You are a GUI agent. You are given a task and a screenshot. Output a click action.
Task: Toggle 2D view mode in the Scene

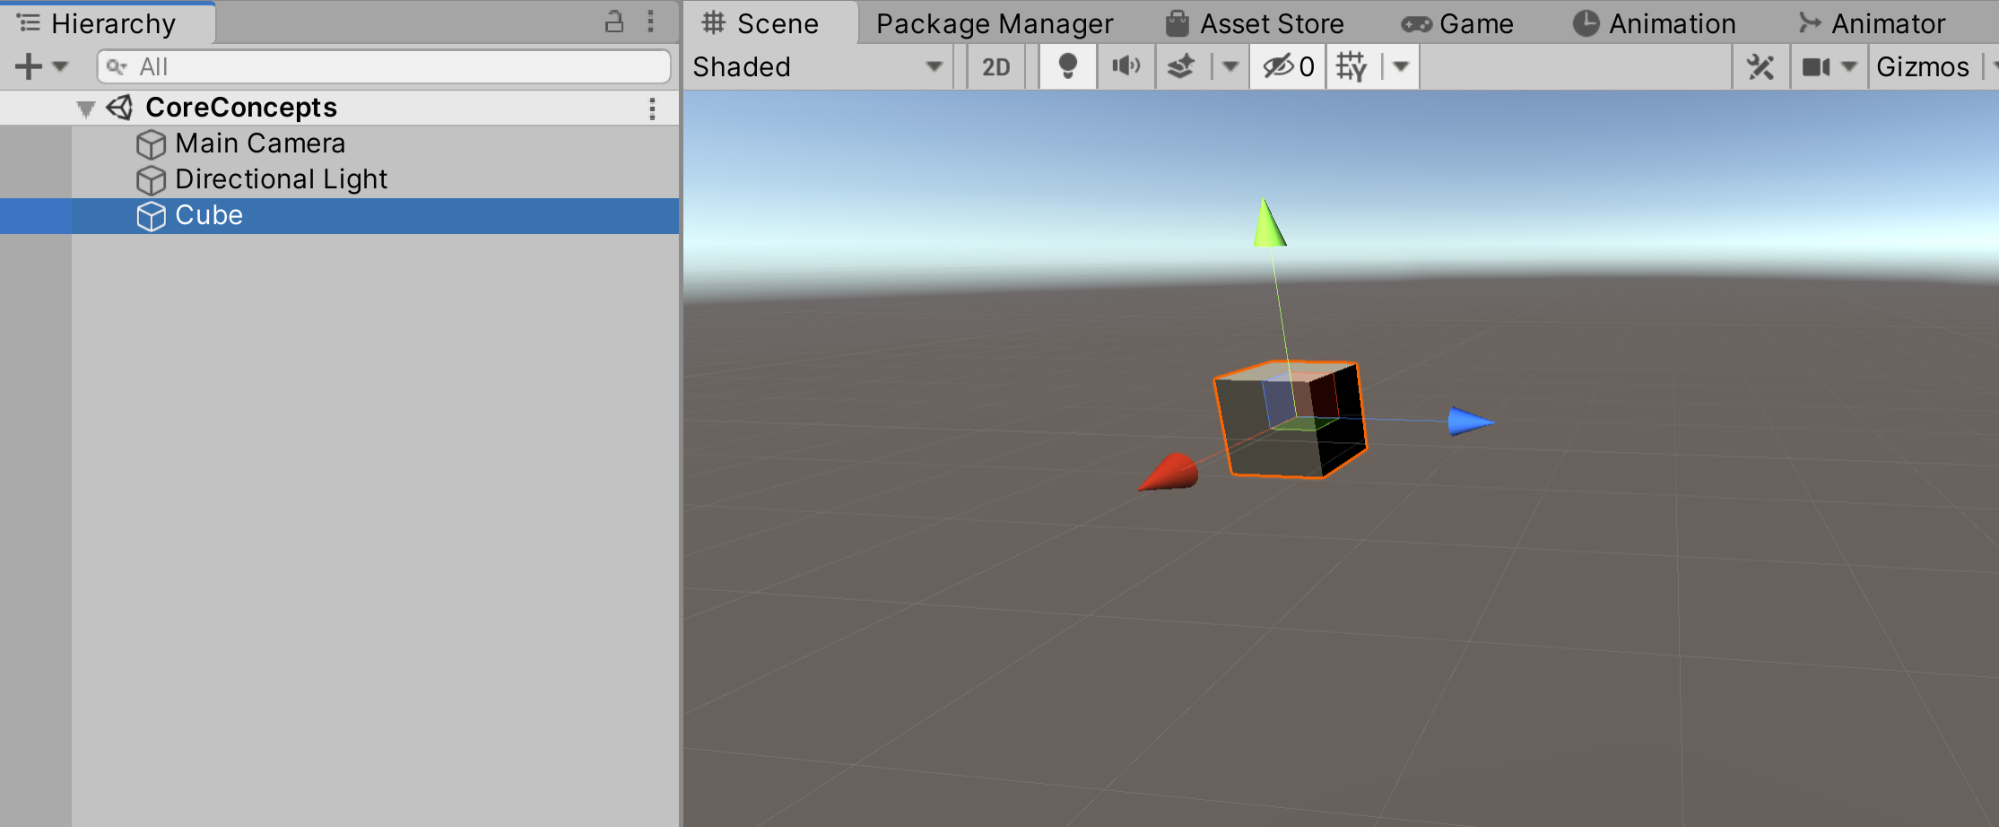pos(996,67)
